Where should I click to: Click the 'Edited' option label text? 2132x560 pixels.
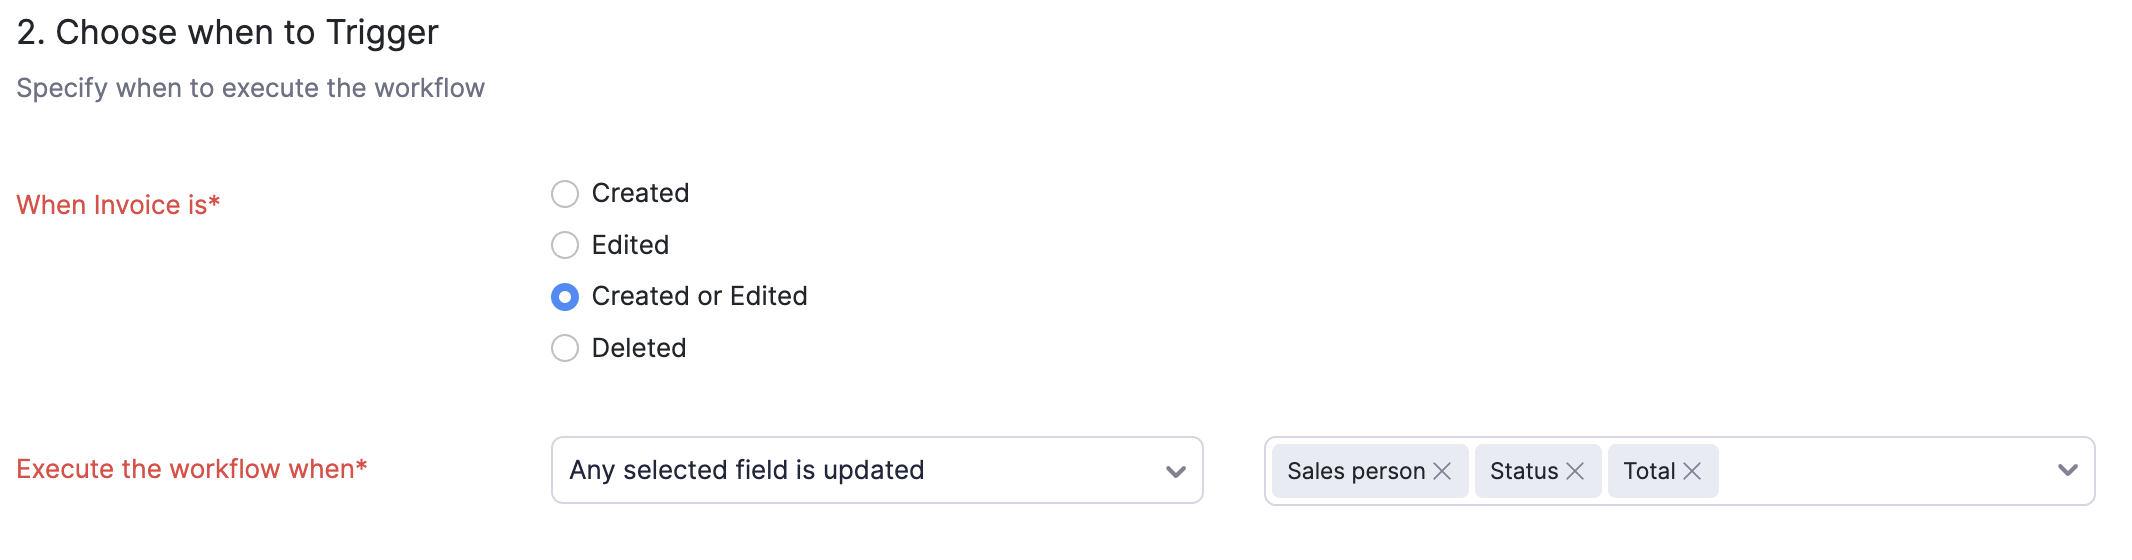coord(630,245)
